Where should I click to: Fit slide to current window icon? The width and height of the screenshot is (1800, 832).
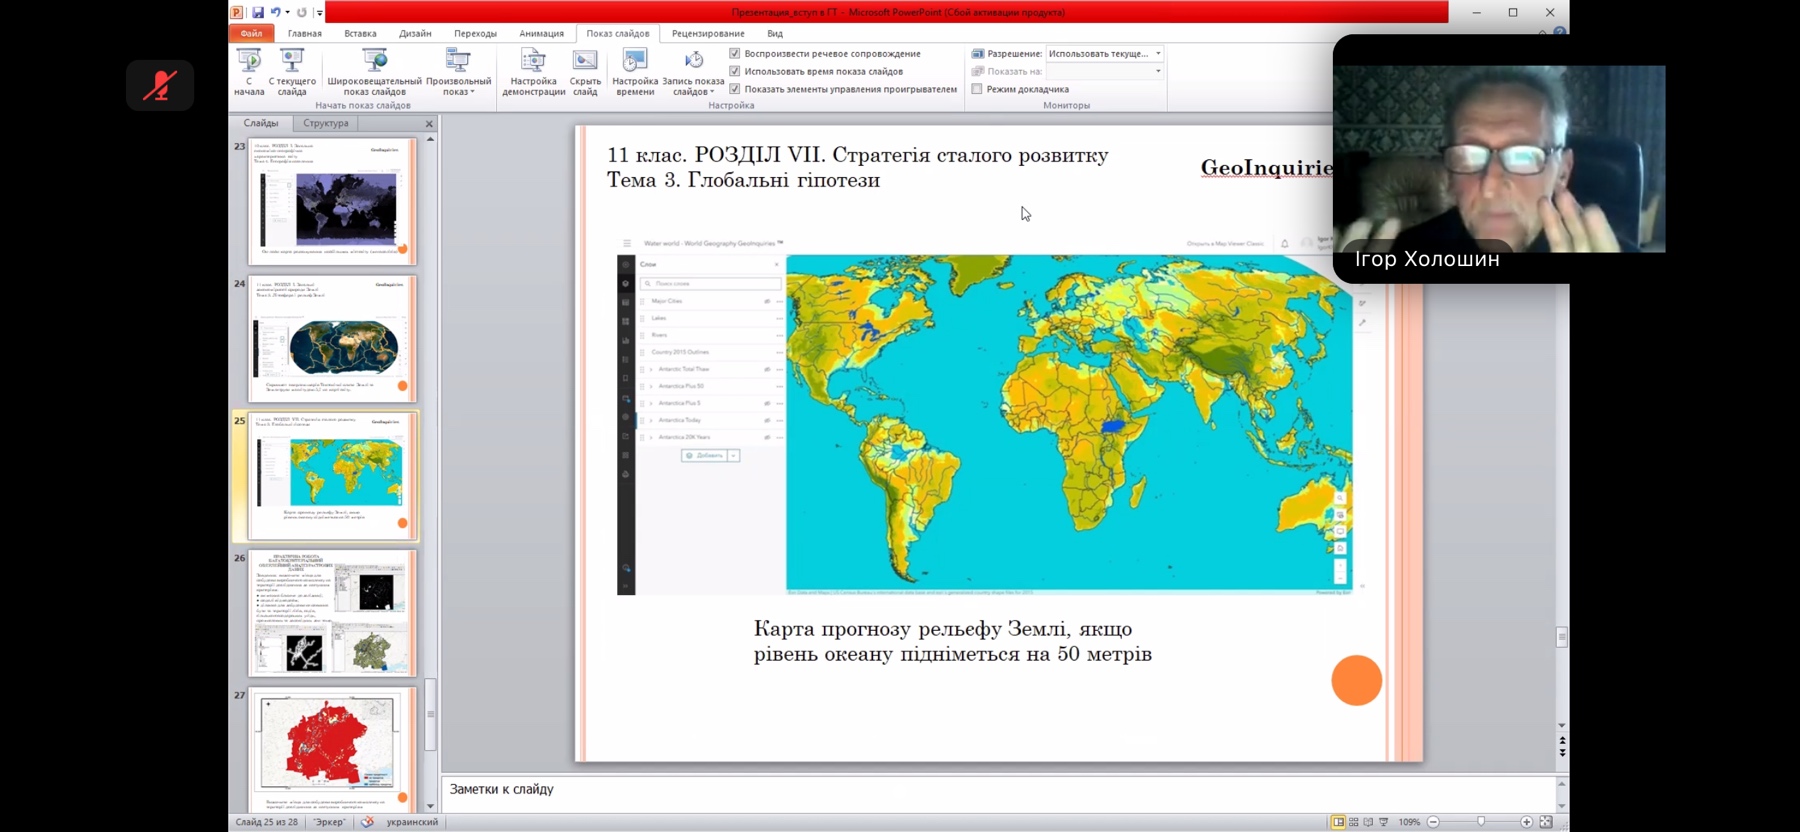pyautogui.click(x=1546, y=822)
